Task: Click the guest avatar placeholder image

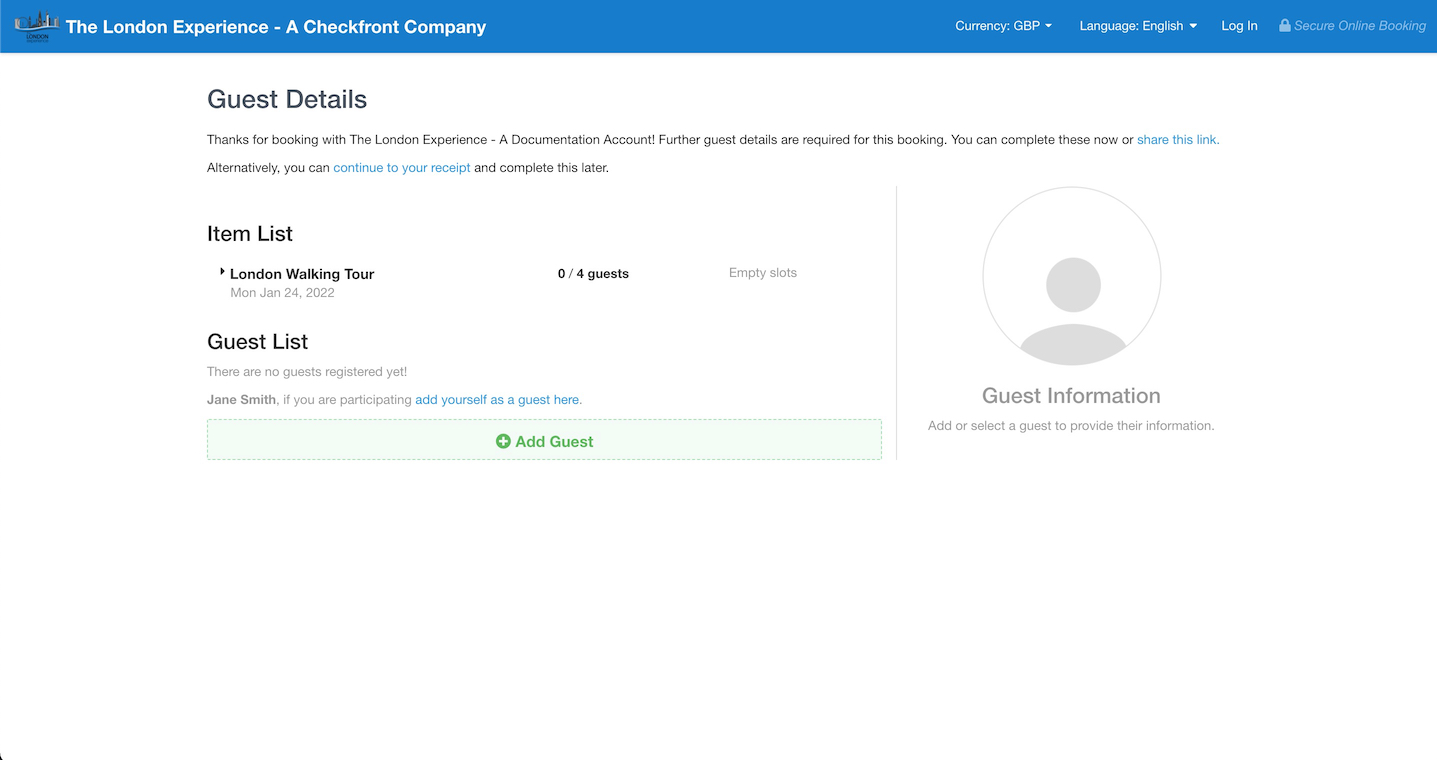Action: [1072, 276]
